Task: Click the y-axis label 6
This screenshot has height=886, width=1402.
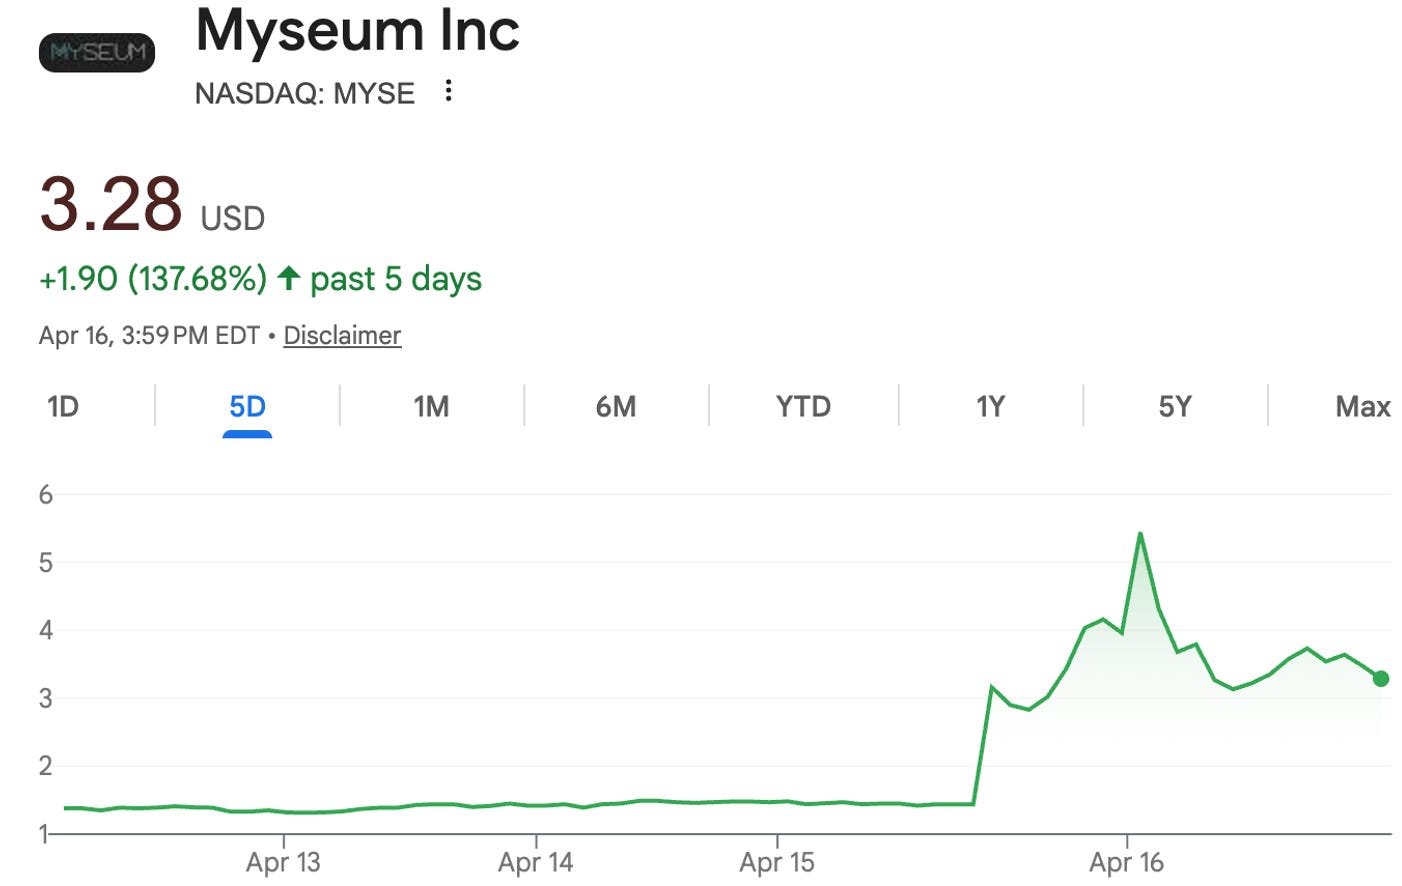Action: [x=45, y=494]
